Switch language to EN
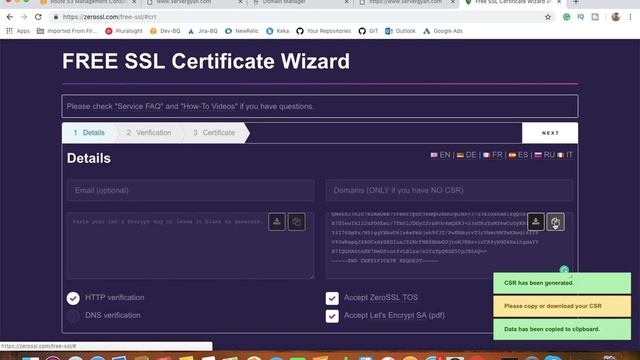This screenshot has height=360, width=640. click(440, 155)
